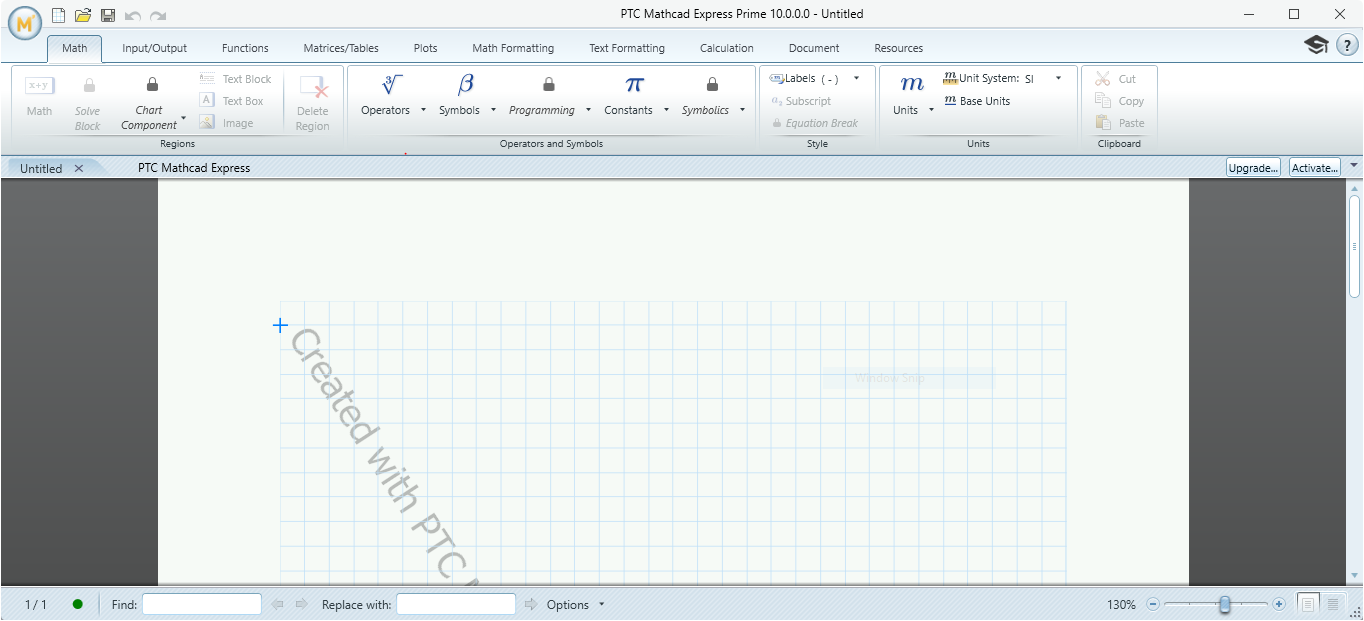1364x621 pixels.
Task: Expand the Chart Component dropdown arrow
Action: [184, 118]
